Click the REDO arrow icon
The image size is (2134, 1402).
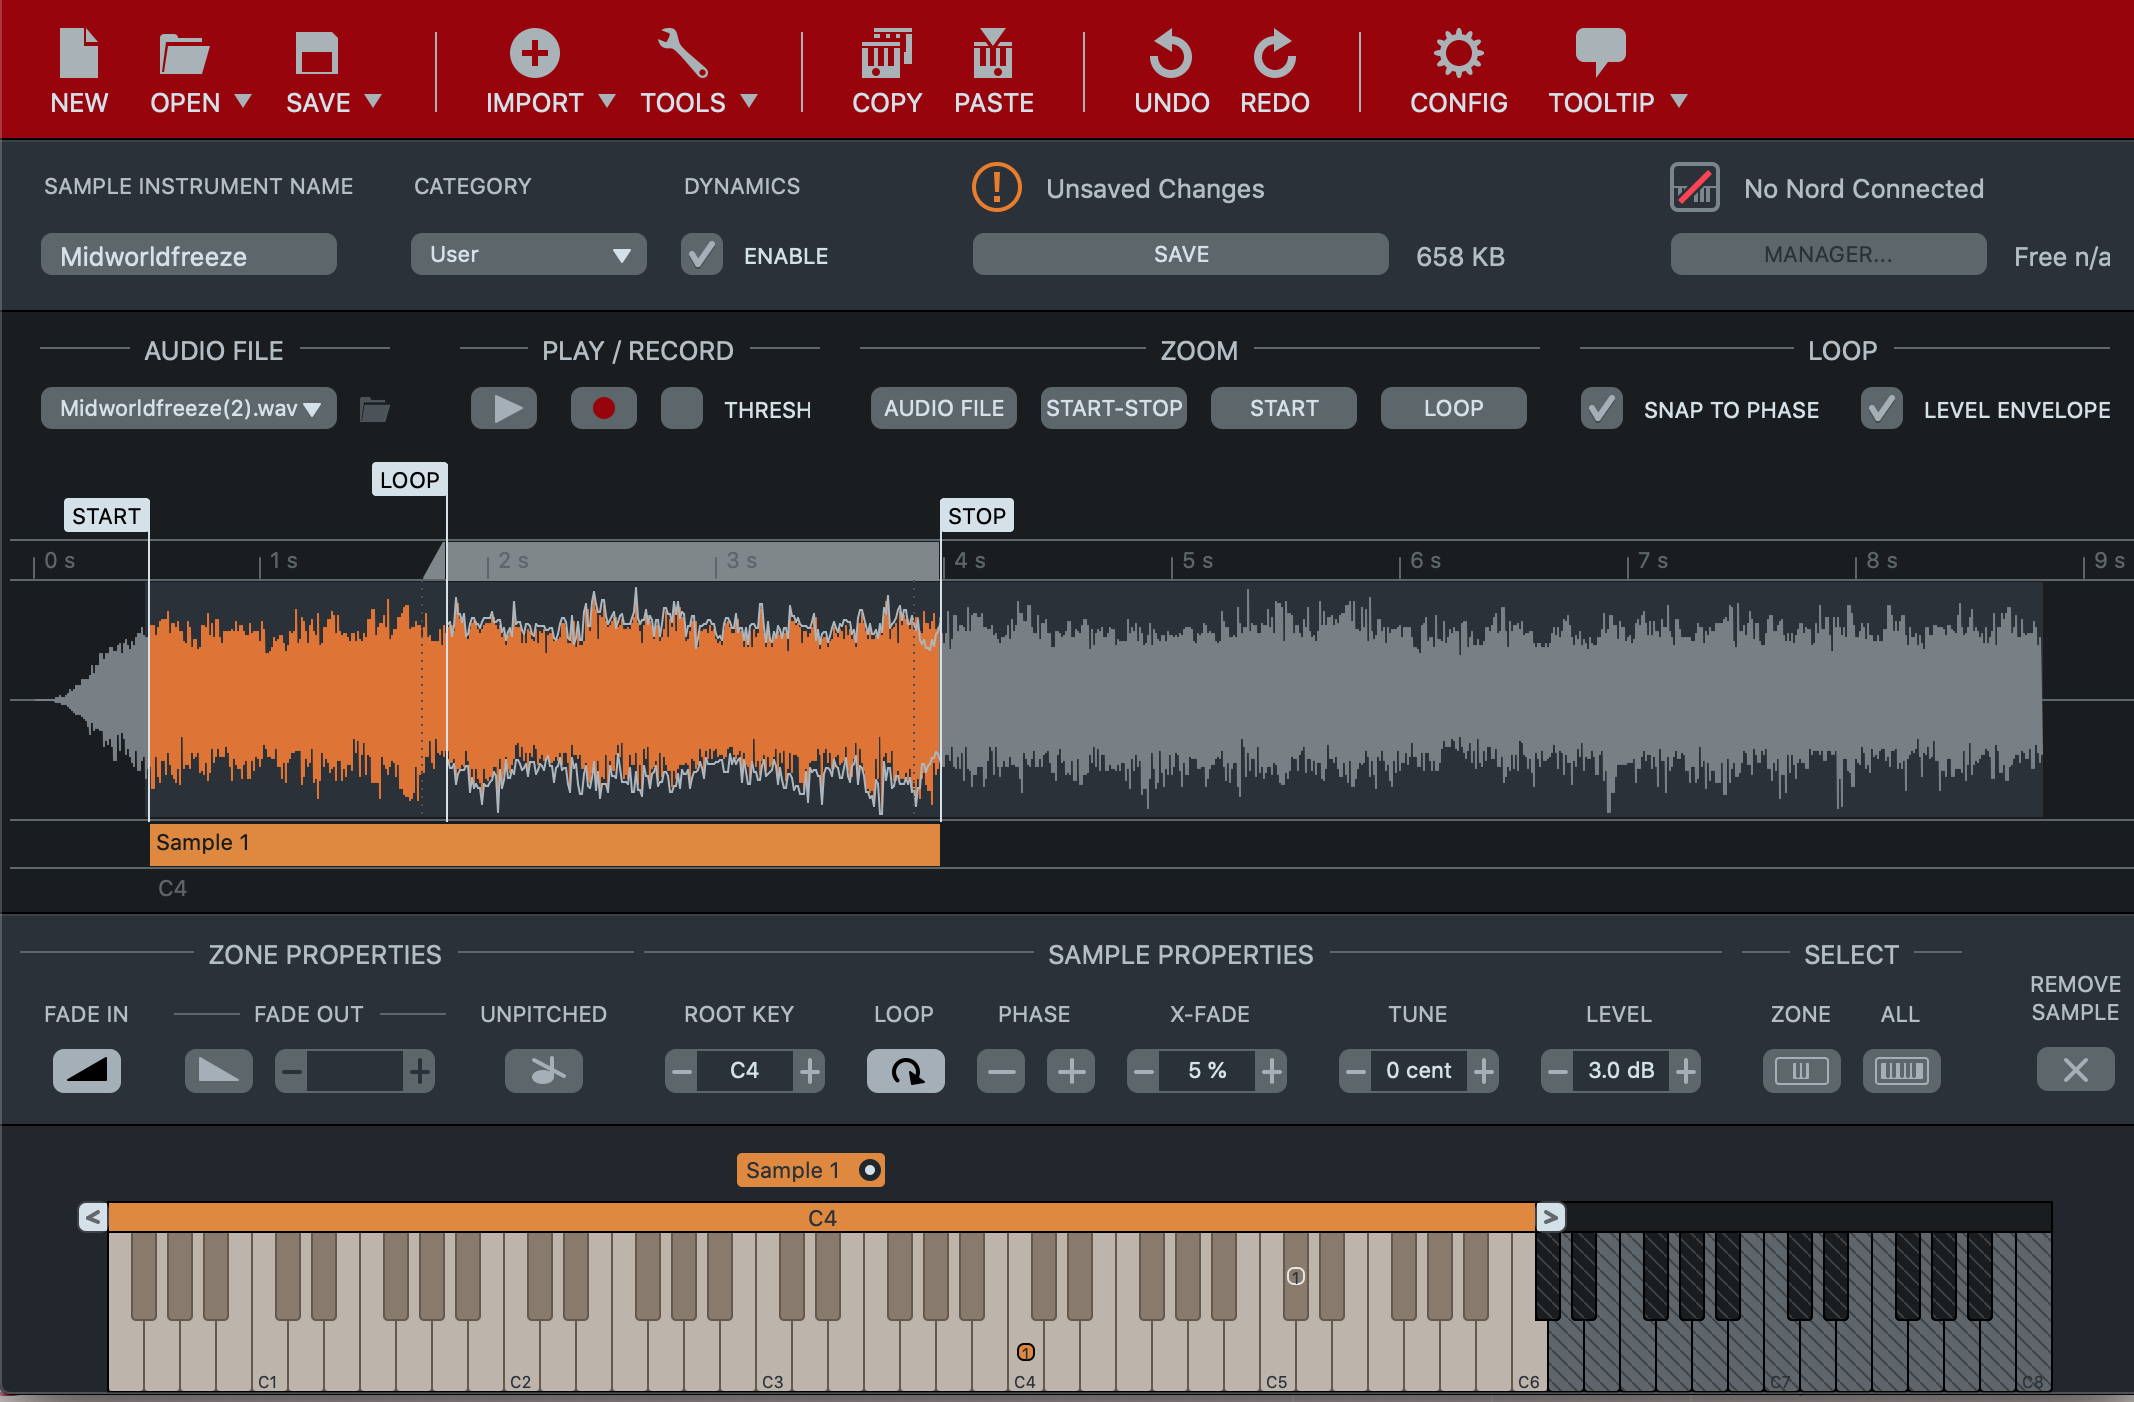1275,54
